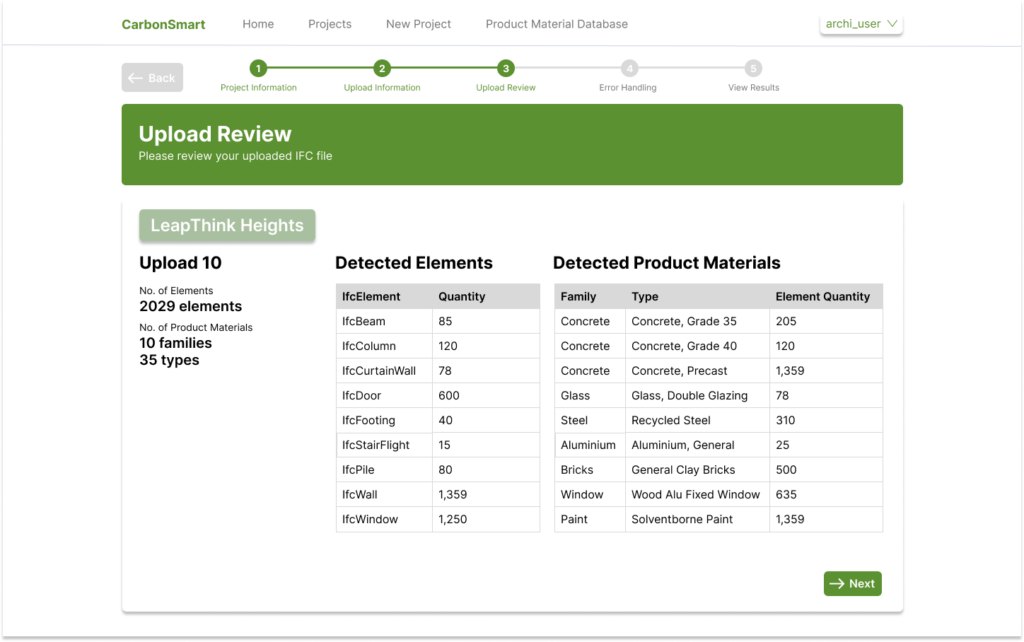
Task: Click the step 4 Error Handling circle
Action: [628, 70]
